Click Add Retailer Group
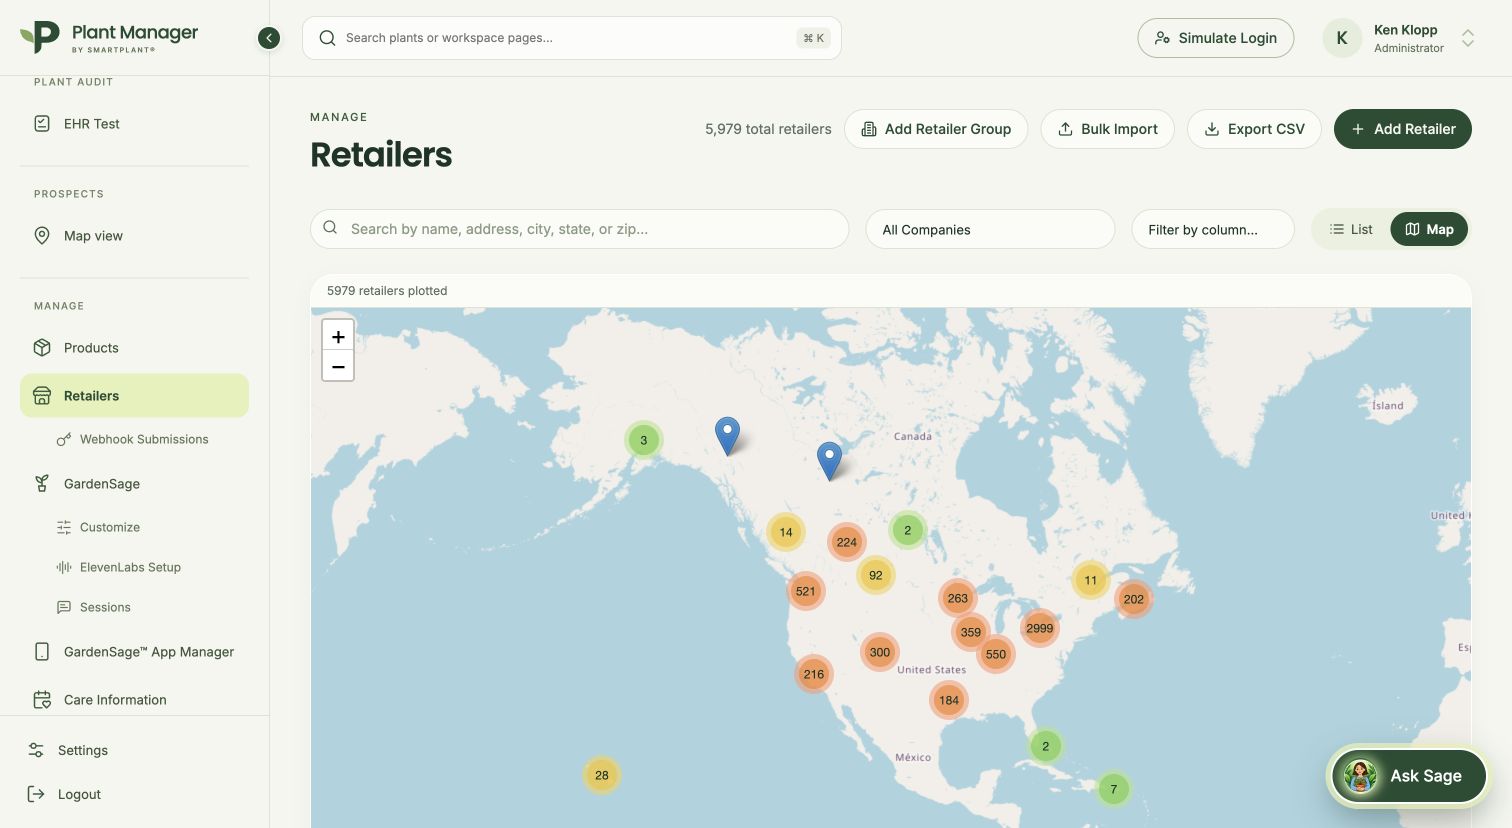Screen dimensions: 1512x828 (x=936, y=129)
